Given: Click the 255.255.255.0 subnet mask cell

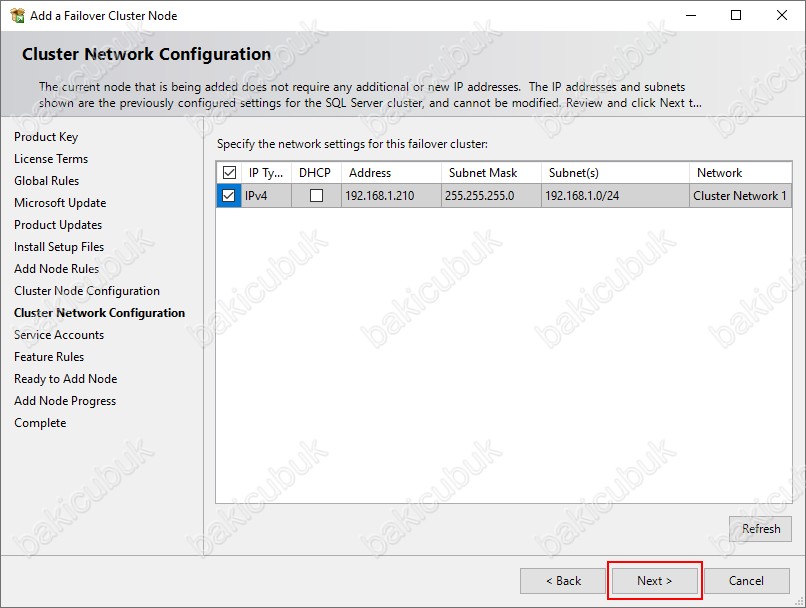Looking at the screenshot, I should [491, 196].
